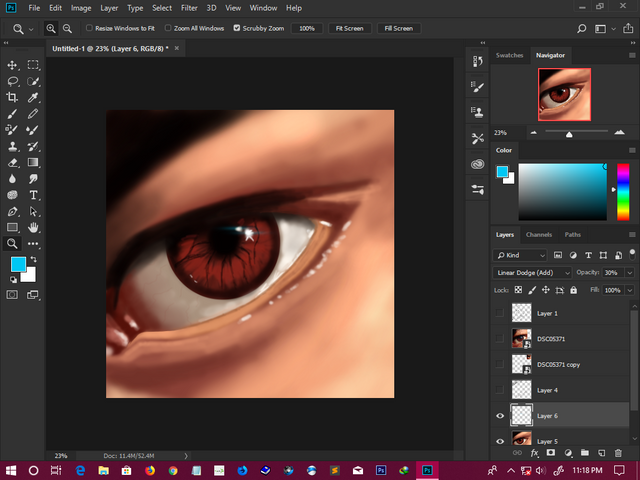
Task: Click the foreground color swatch in toolbar
Action: pyautogui.click(x=18, y=264)
